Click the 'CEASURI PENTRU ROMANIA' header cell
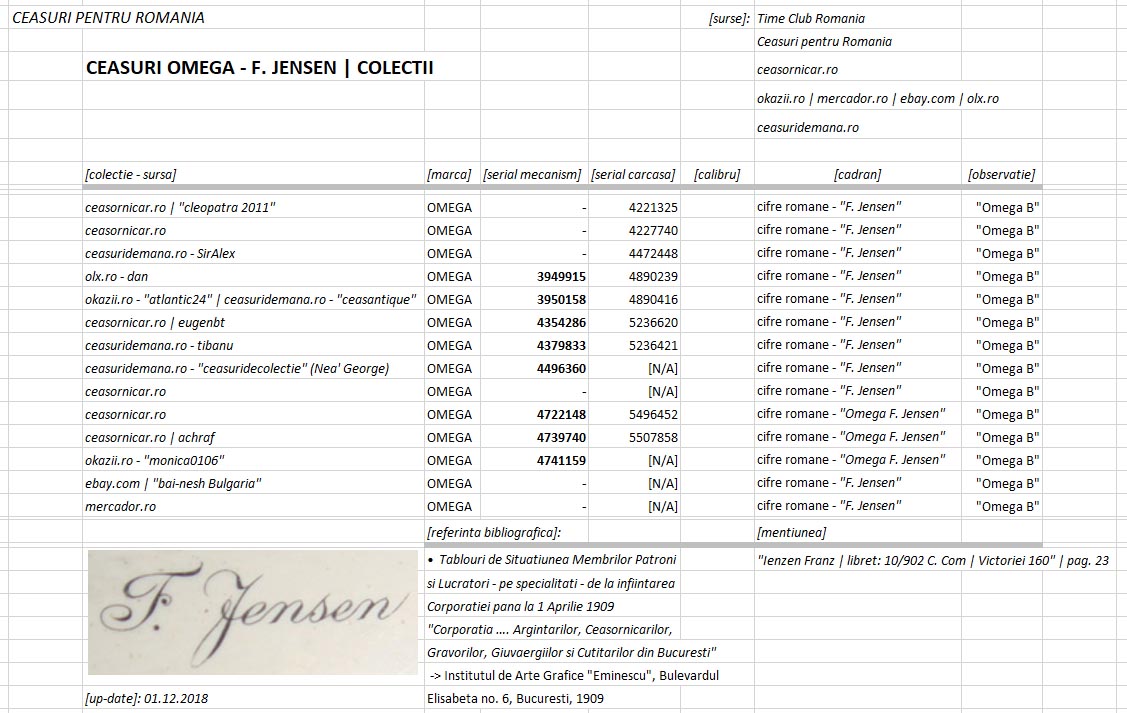Screen dimensions: 1127x713 pyautogui.click(x=109, y=18)
